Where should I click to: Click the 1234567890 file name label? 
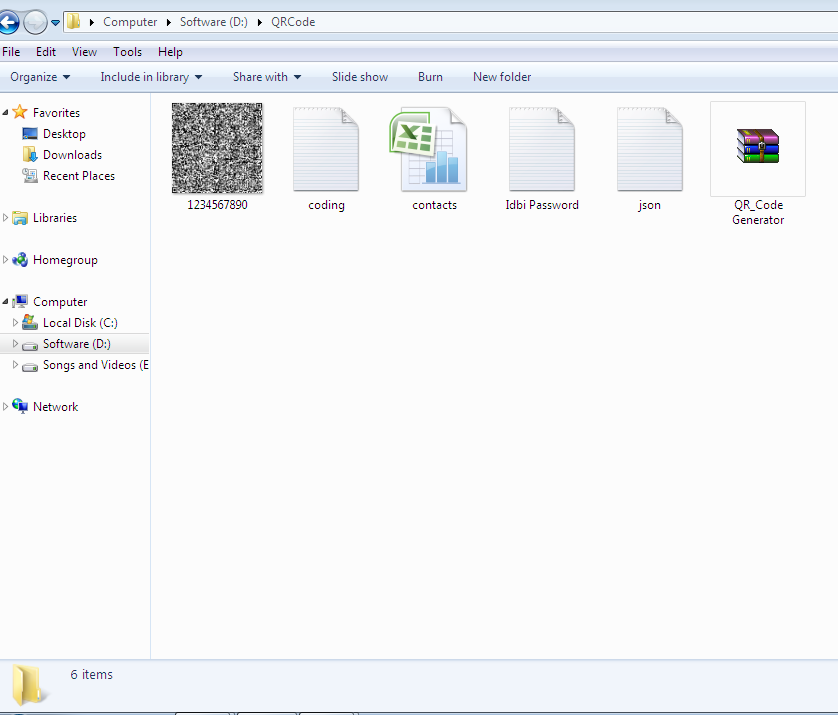(x=217, y=205)
